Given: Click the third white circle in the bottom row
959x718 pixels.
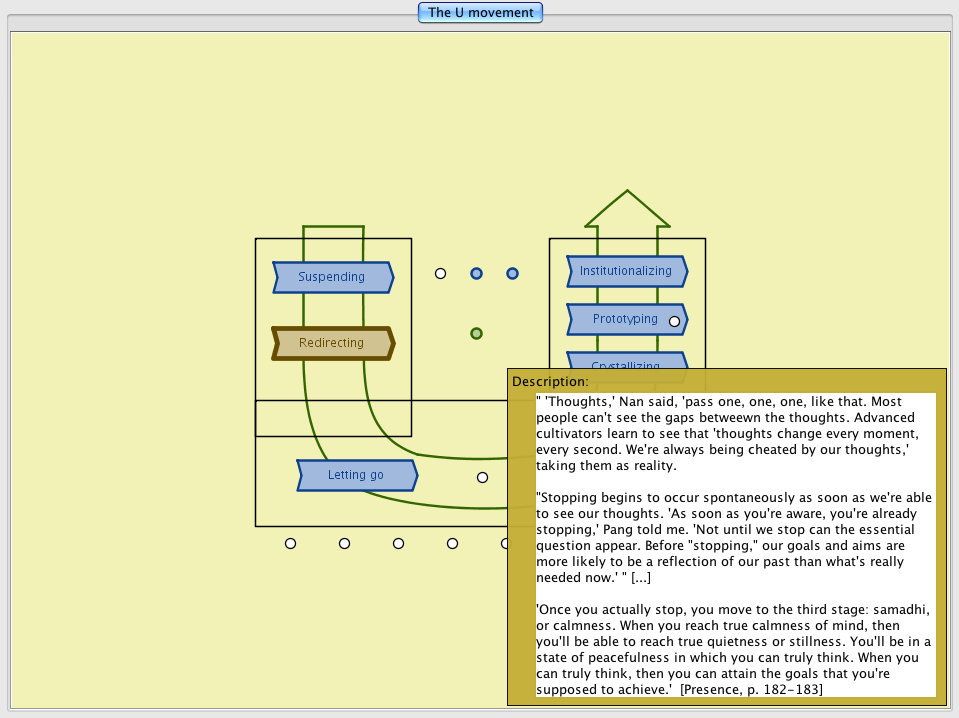Looking at the screenshot, I should pyautogui.click(x=398, y=543).
